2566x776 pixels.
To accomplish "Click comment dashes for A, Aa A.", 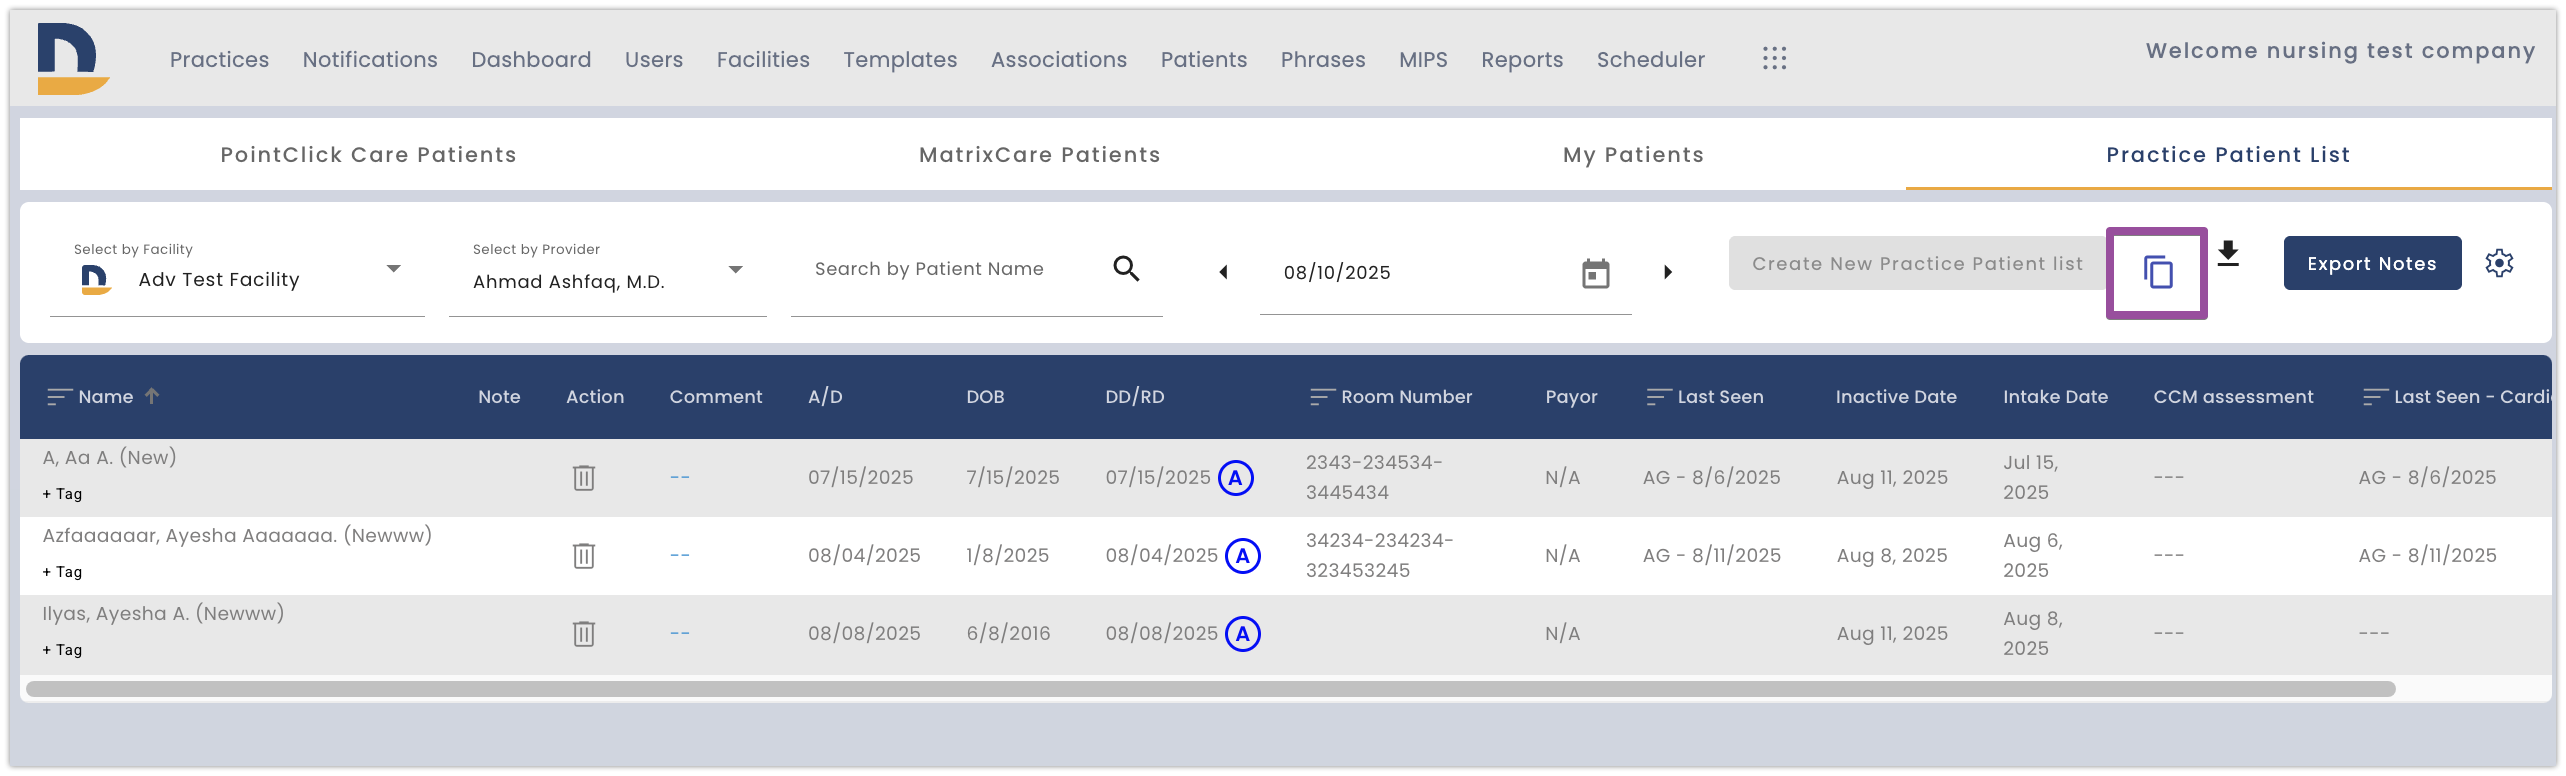I will pyautogui.click(x=680, y=477).
